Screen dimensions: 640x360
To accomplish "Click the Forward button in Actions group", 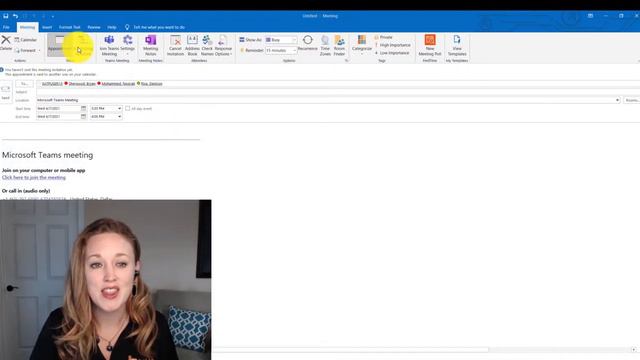I will [27, 51].
